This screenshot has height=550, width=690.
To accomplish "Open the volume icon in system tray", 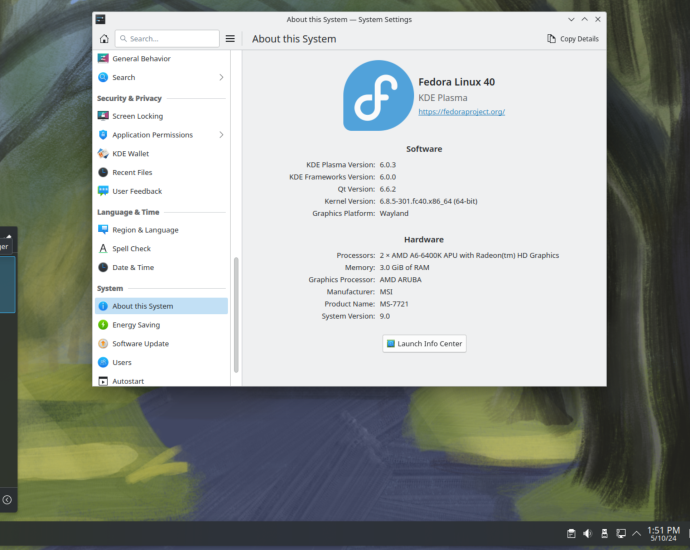I will coord(587,534).
